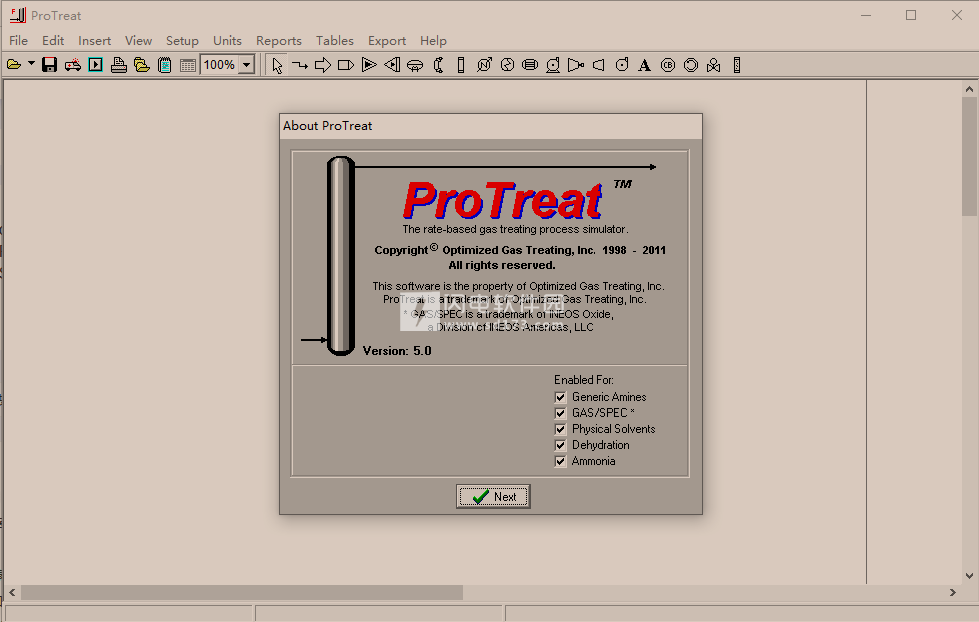This screenshot has height=622, width=979.
Task: Select the CB octagon control block tool
Action: pyautogui.click(x=668, y=65)
